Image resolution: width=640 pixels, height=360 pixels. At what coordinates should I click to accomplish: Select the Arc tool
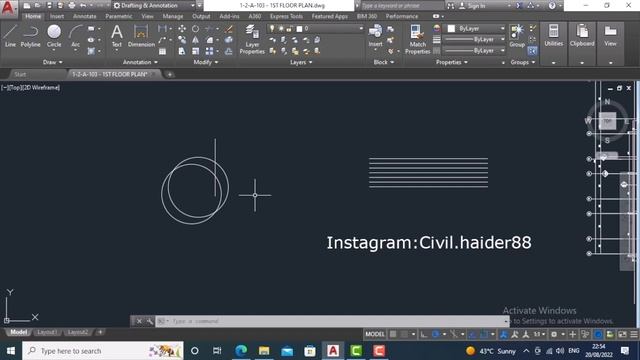point(76,36)
